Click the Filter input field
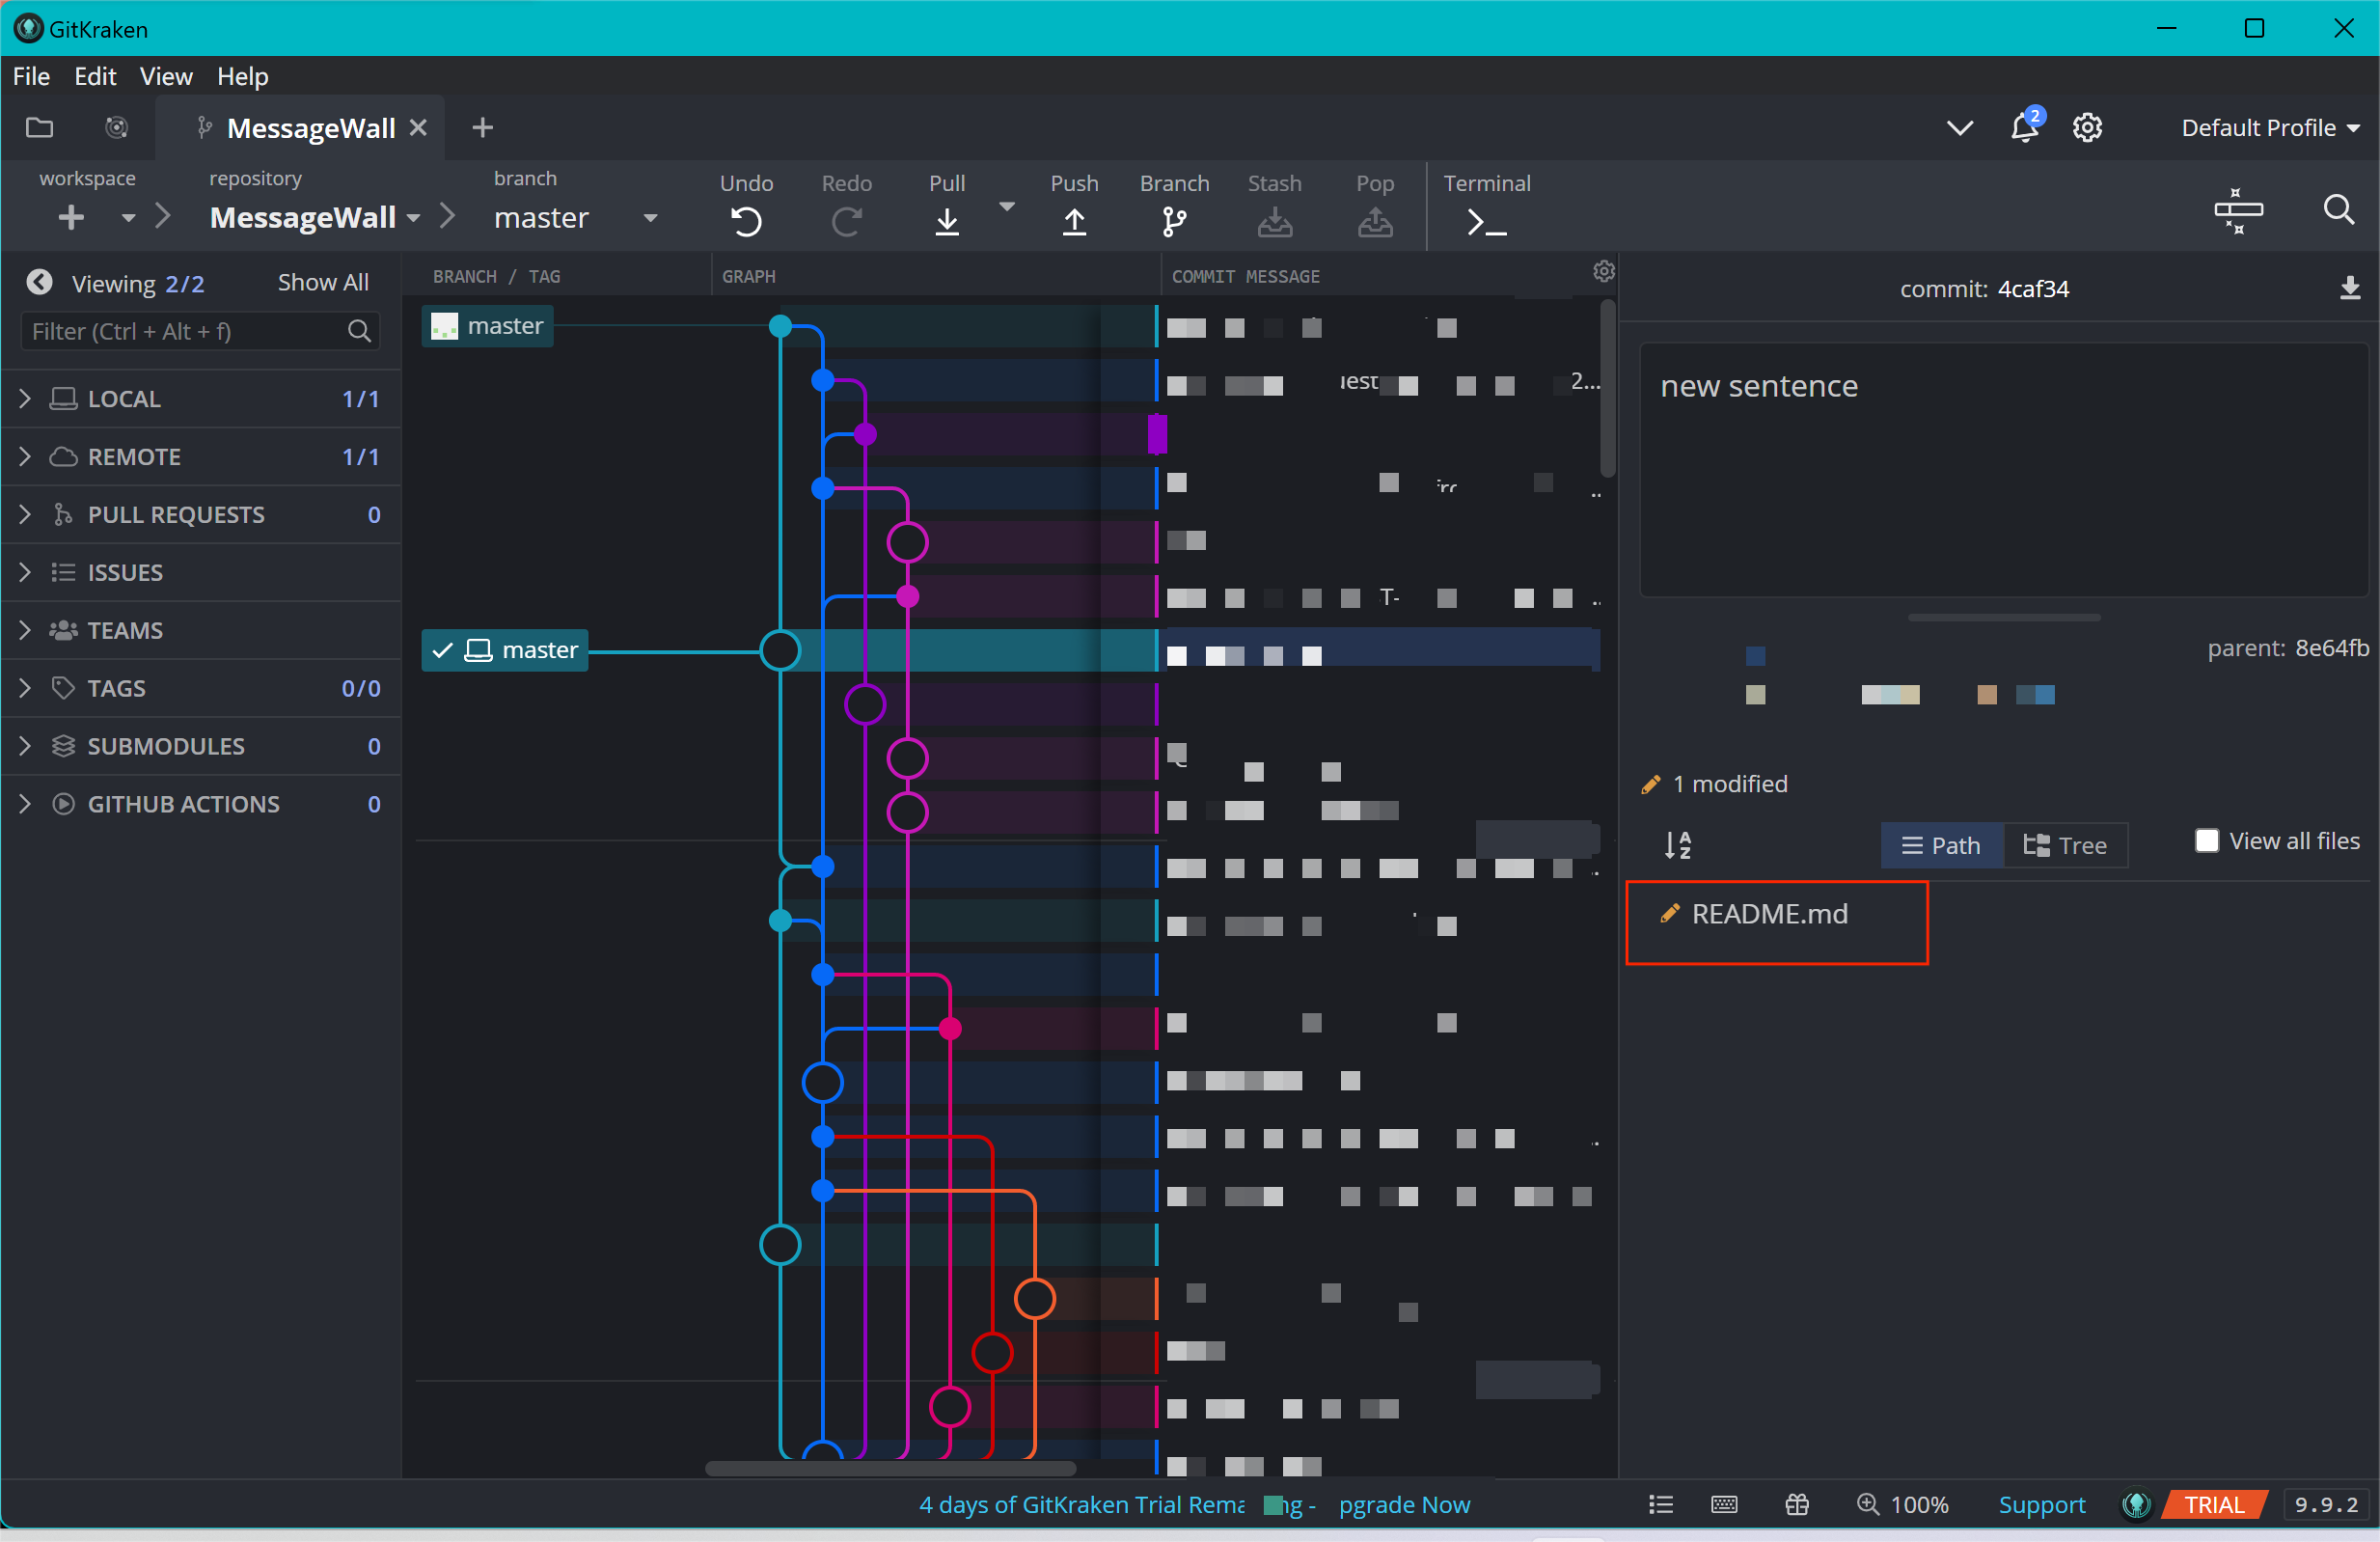The image size is (2380, 1542). tap(185, 331)
